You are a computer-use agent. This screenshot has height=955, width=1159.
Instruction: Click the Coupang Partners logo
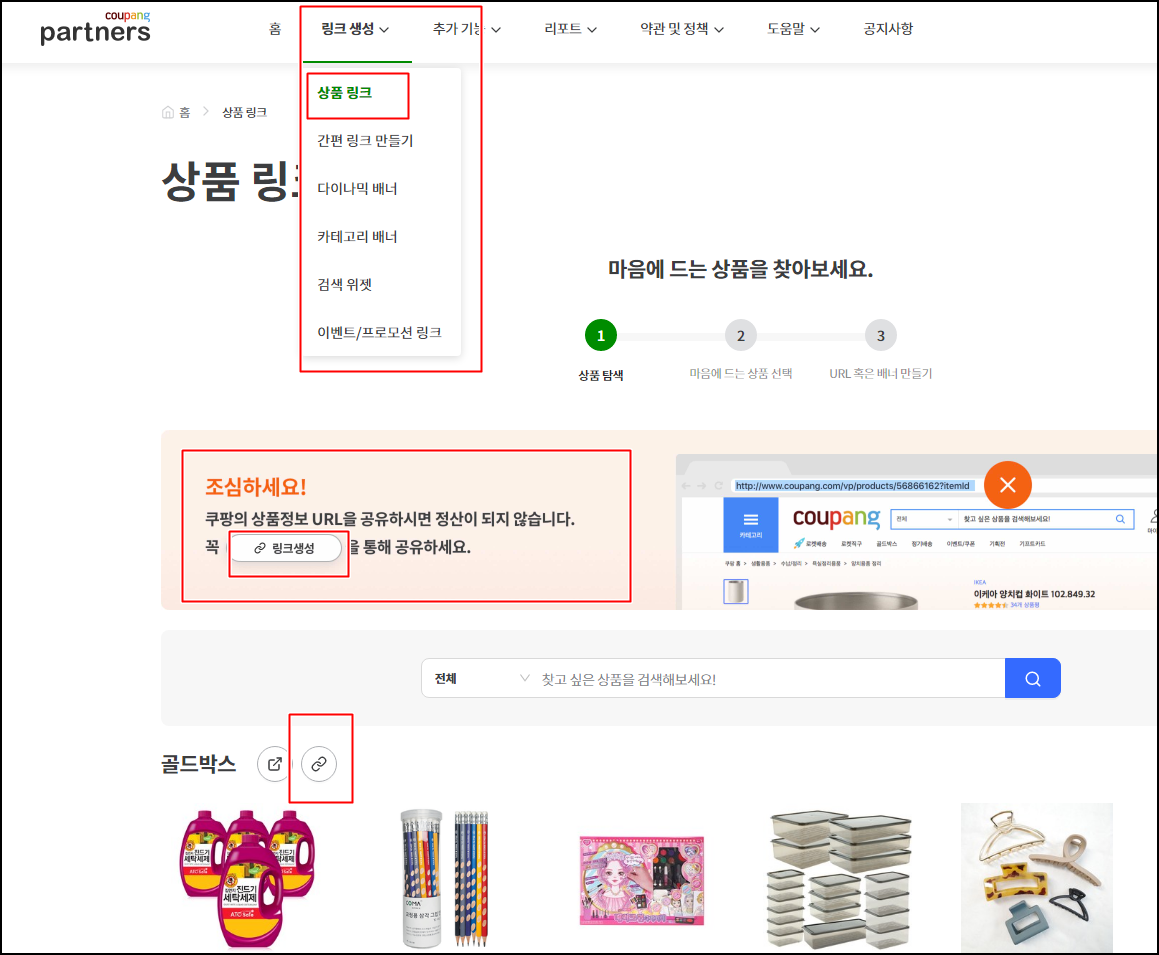click(95, 28)
